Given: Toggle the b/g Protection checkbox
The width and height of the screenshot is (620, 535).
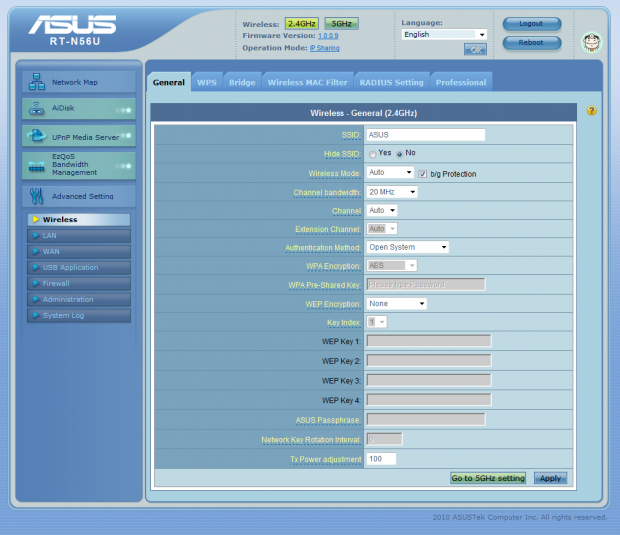Looking at the screenshot, I should [423, 174].
